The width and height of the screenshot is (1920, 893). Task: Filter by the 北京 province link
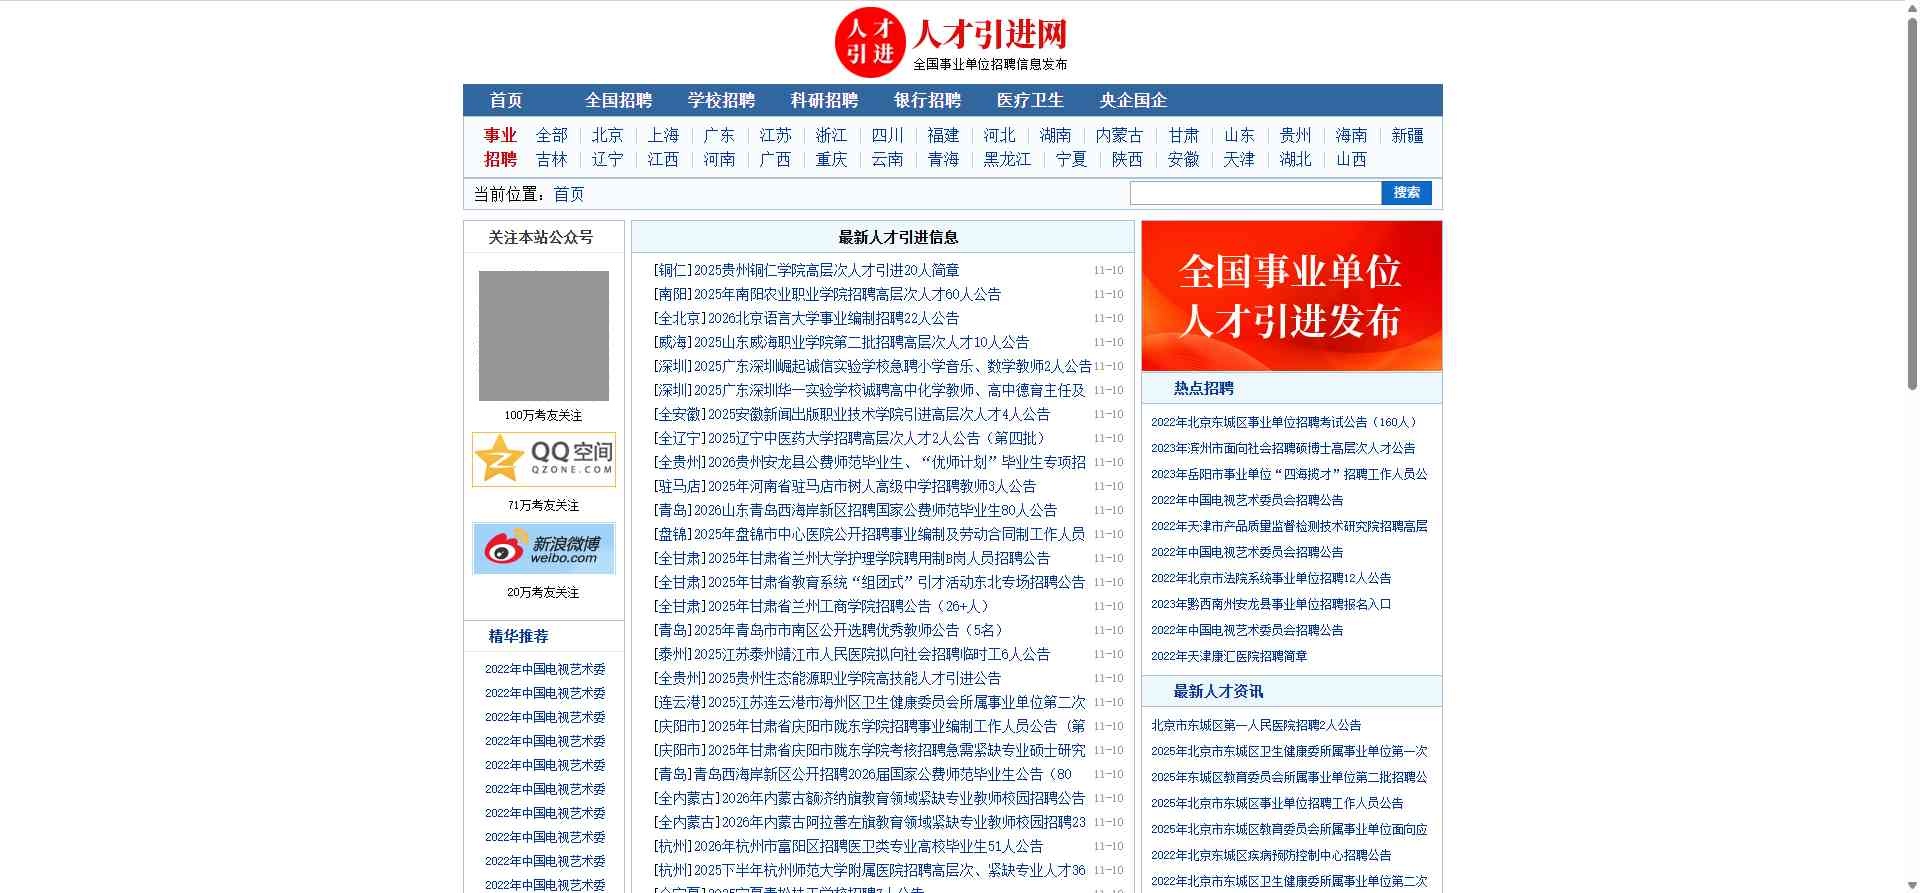click(607, 135)
